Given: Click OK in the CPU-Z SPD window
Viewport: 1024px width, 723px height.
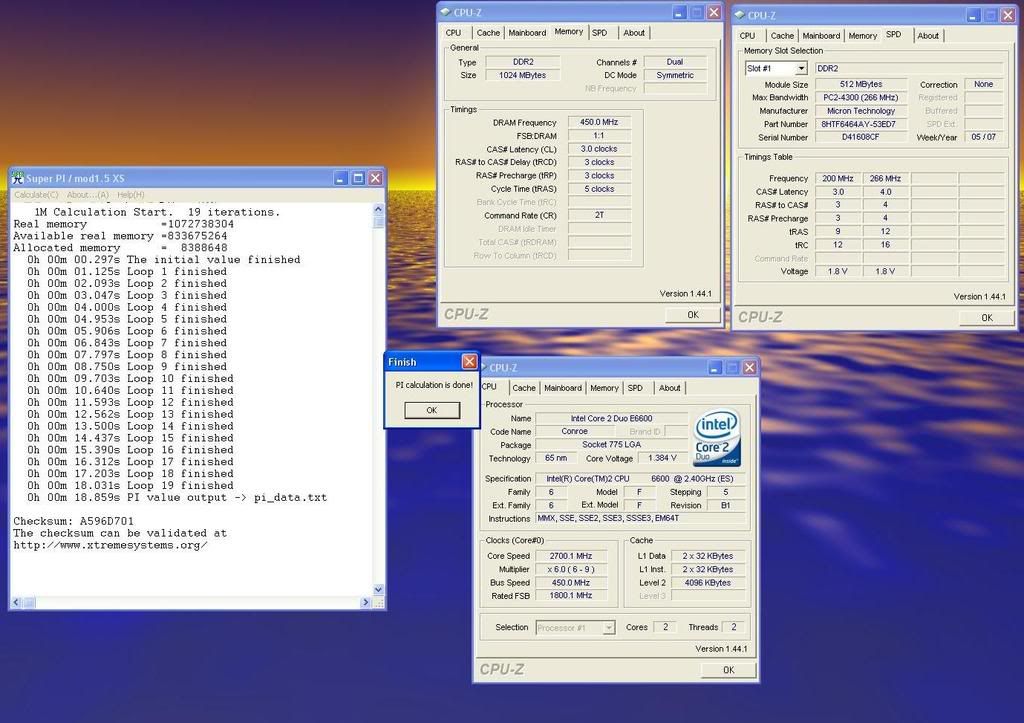Looking at the screenshot, I should (x=986, y=317).
